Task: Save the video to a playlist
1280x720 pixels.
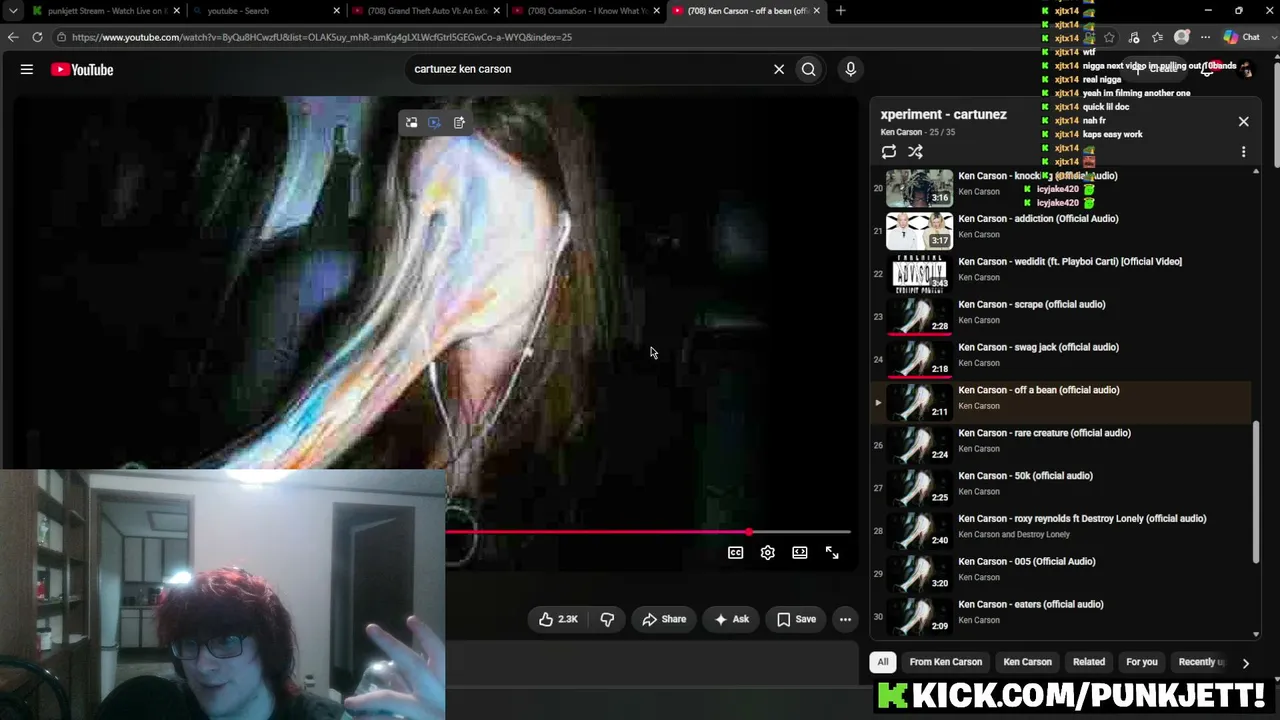Action: coord(796,620)
